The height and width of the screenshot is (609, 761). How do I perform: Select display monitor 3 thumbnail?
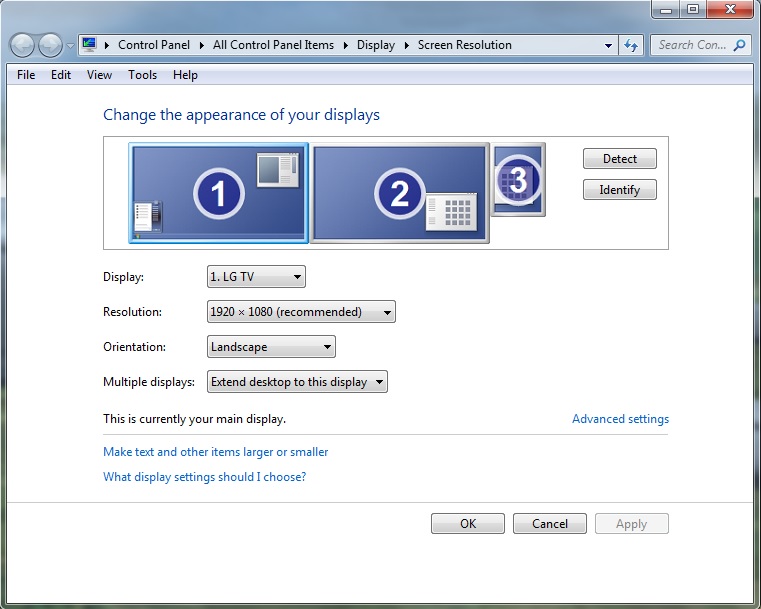[x=518, y=180]
